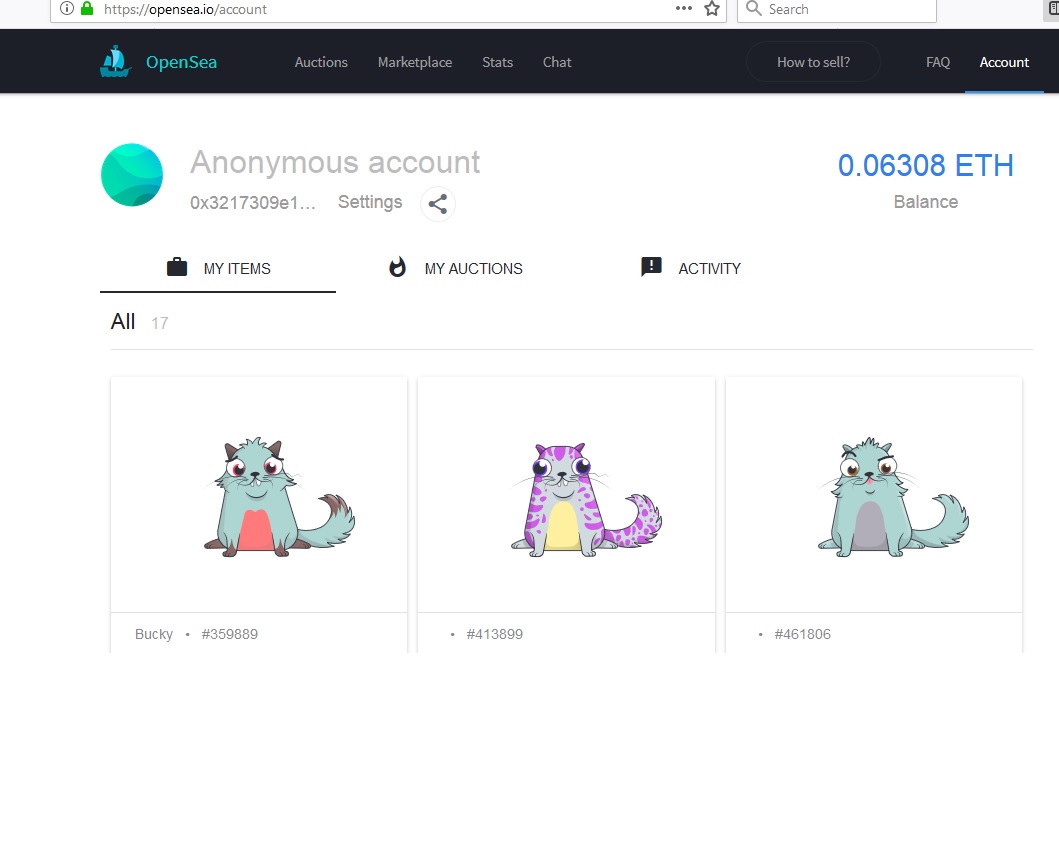Viewport: 1059px width, 848px height.
Task: Click the item count 17
Action: [159, 323]
